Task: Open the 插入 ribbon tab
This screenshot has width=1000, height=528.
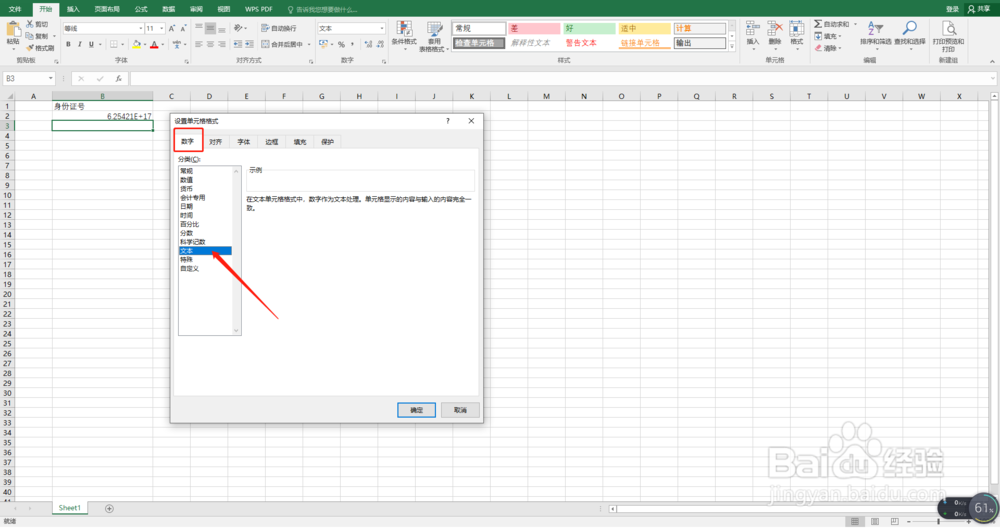Action: point(73,9)
